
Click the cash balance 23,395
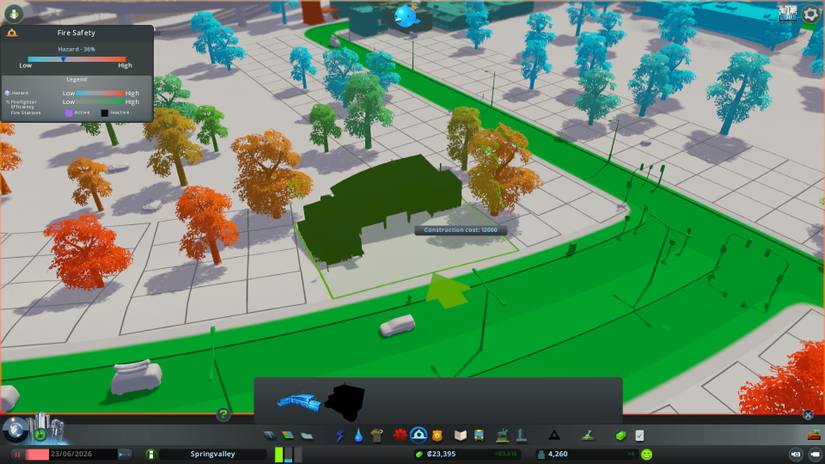tap(441, 454)
